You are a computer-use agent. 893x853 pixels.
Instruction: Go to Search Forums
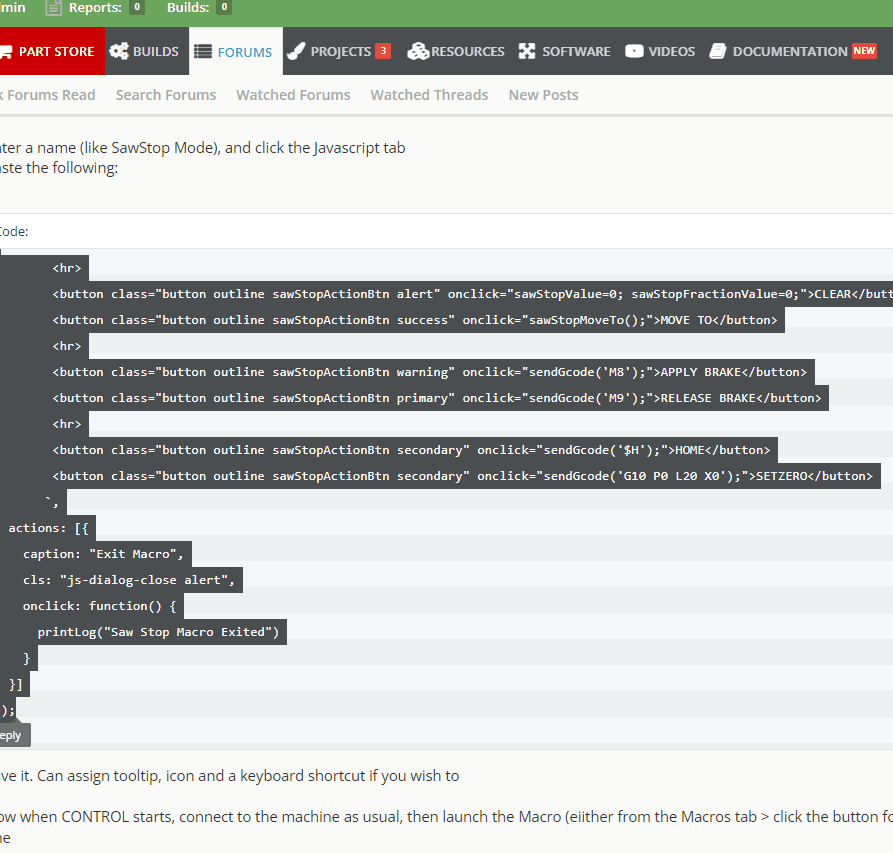[166, 95]
